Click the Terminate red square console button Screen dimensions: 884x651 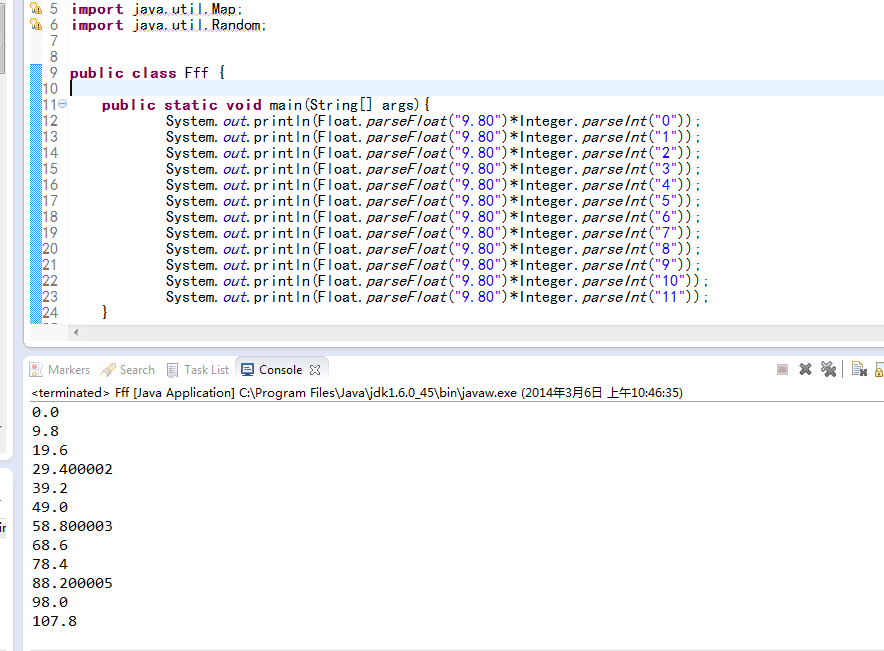tap(782, 369)
